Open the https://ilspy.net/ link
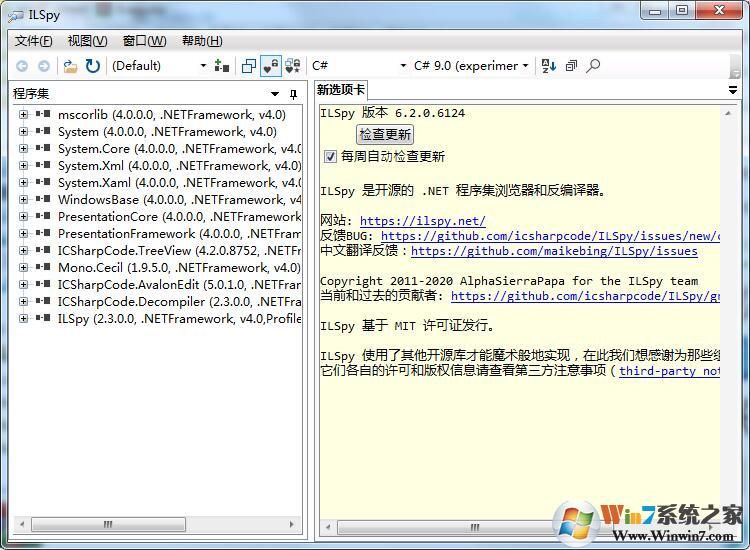Image resolution: width=750 pixels, height=550 pixels. pos(423,221)
